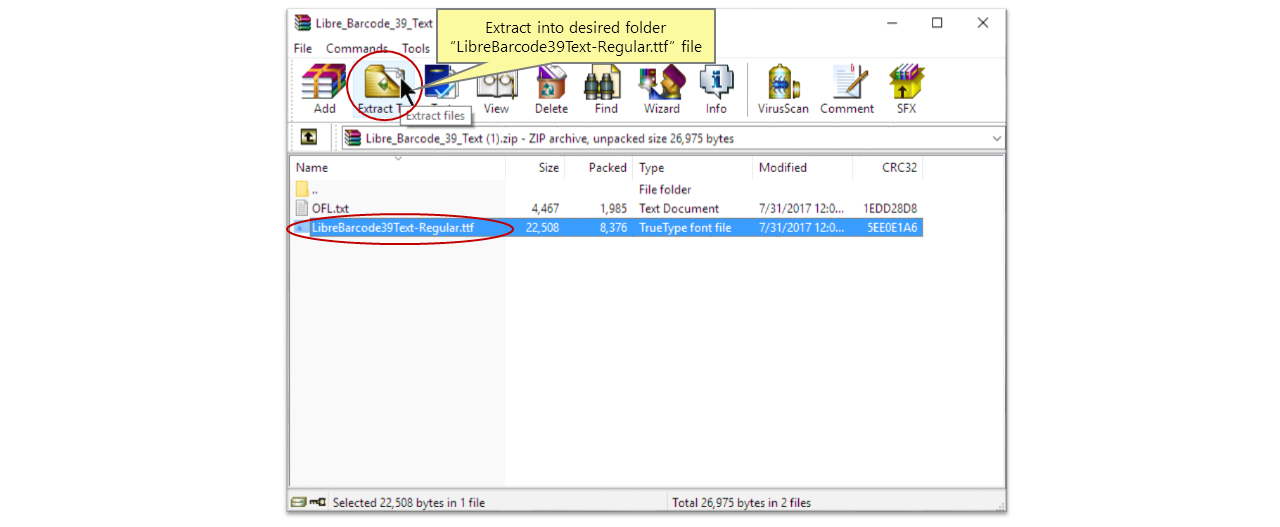The width and height of the screenshot is (1280, 527).
Task: Open the Commands menu
Action: (x=357, y=48)
